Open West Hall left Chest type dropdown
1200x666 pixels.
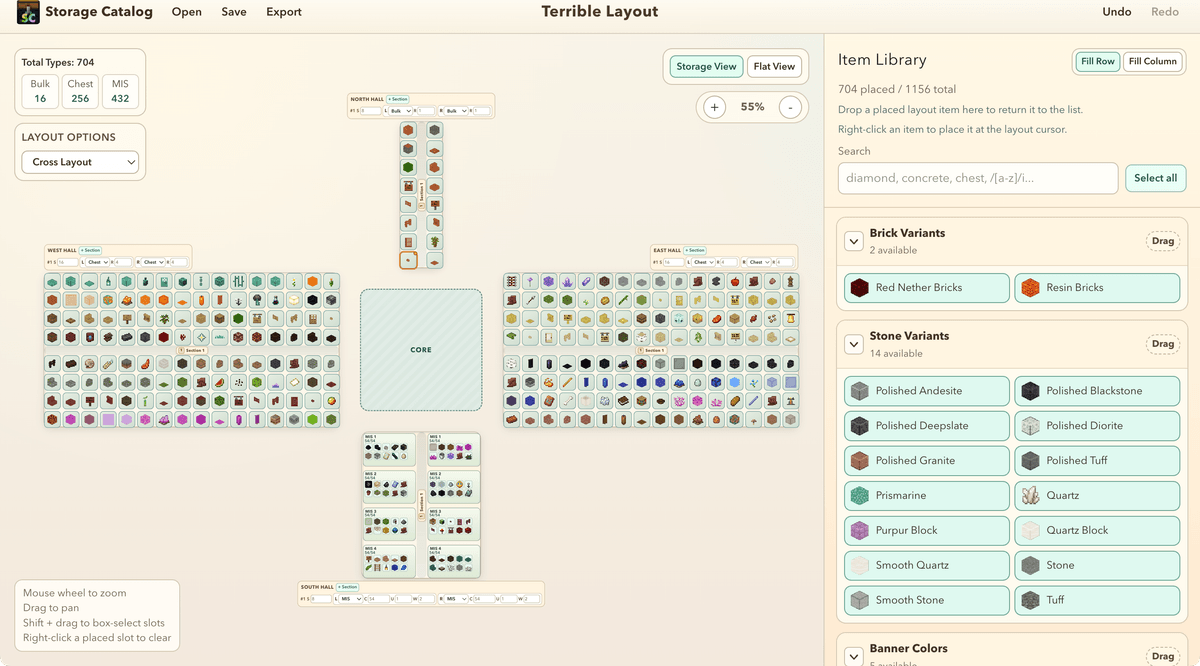pyautogui.click(x=97, y=262)
